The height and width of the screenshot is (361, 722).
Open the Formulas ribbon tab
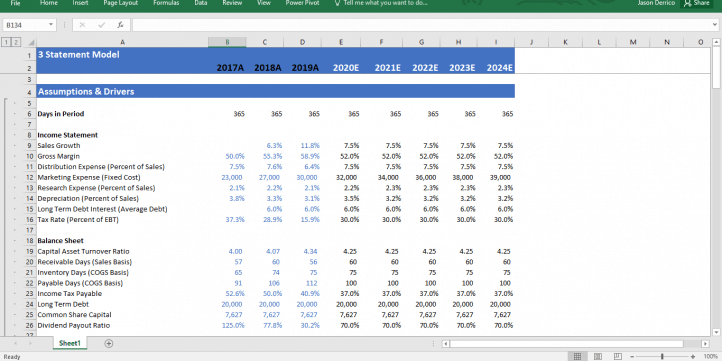(166, 3)
